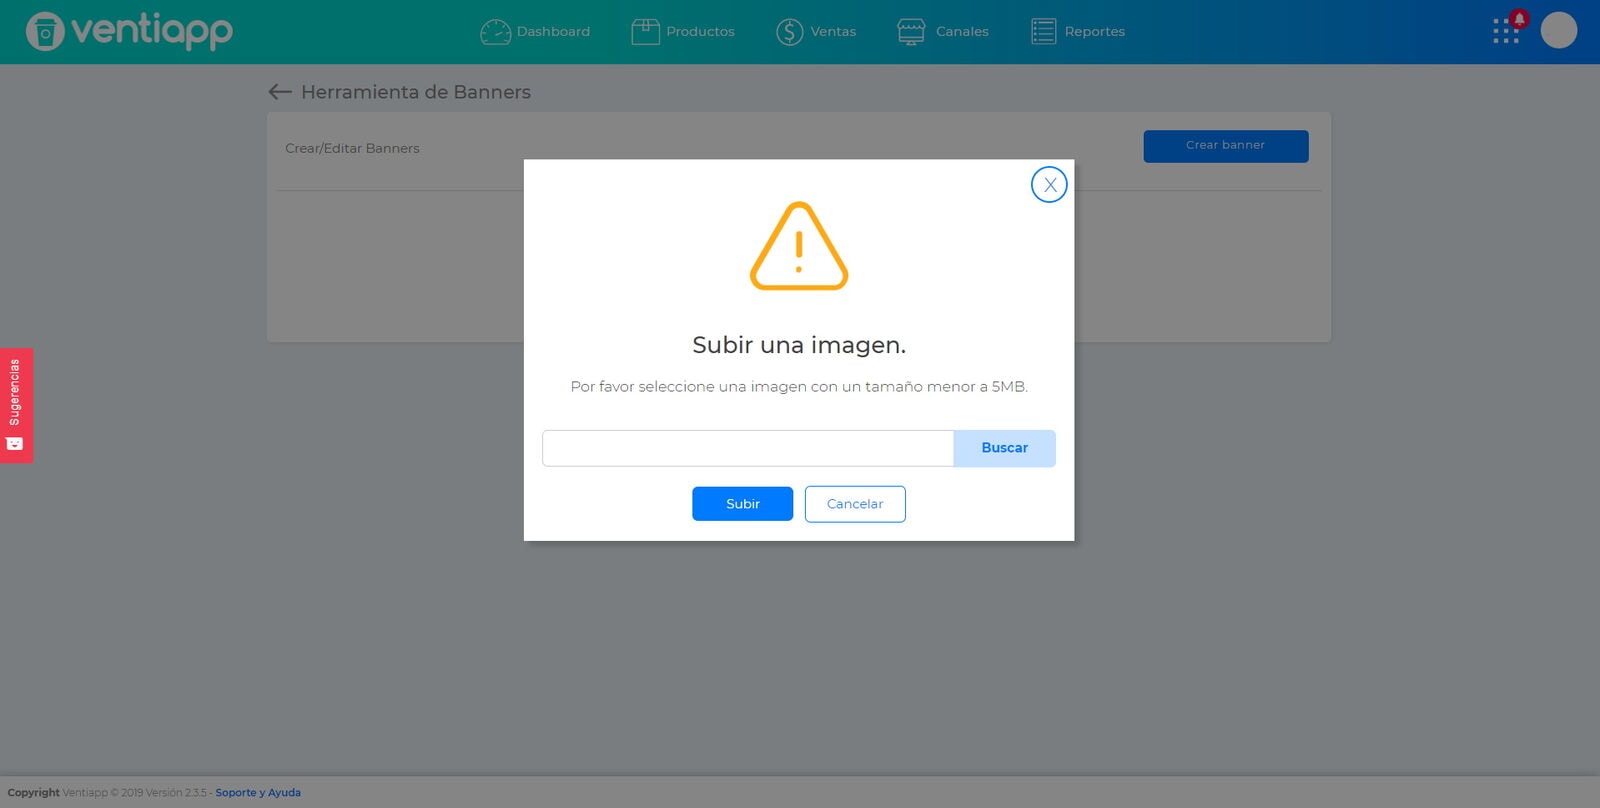Click the 'Subir una imagen.' heading

[x=799, y=345]
